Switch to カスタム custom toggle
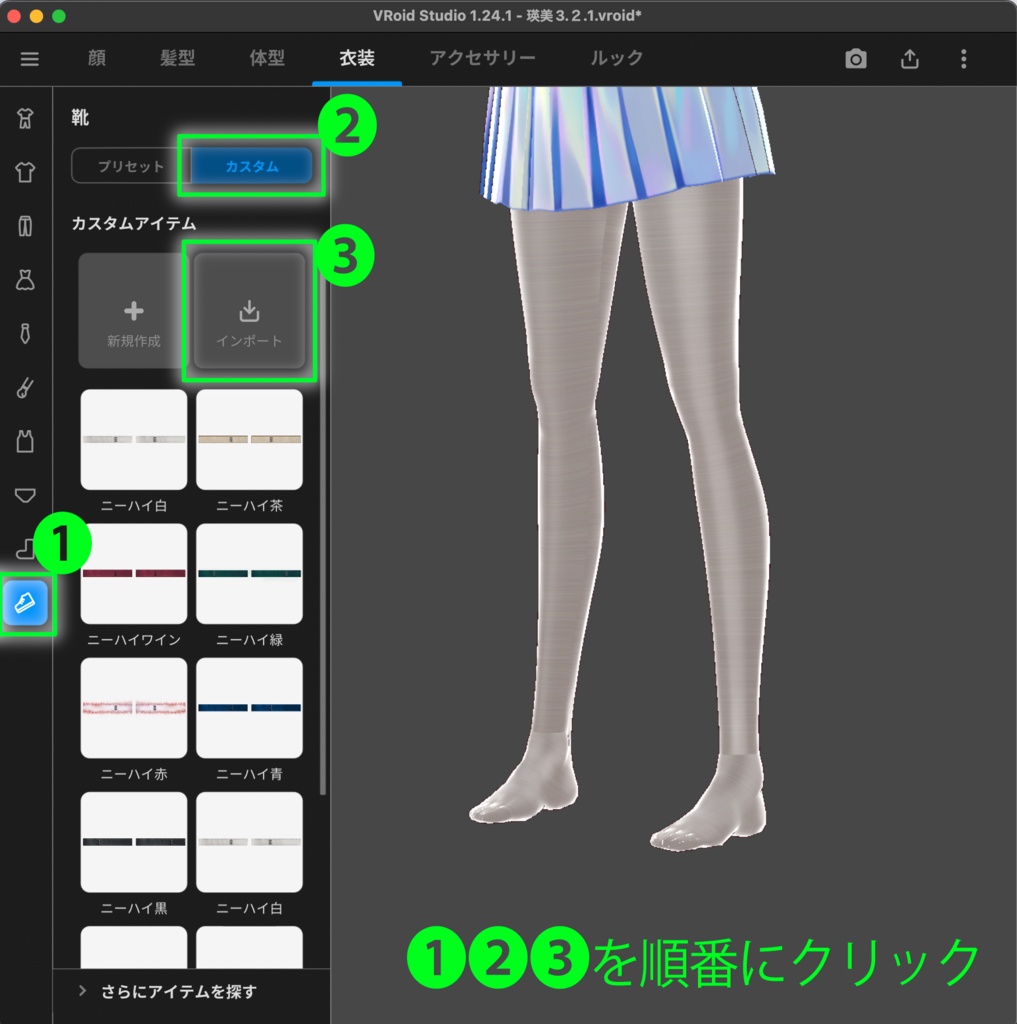This screenshot has height=1024, width=1017. coord(251,166)
